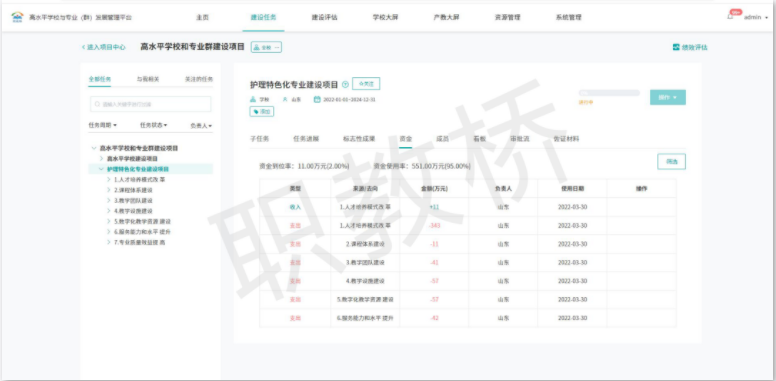Click the circle icon beside 护理特色化专业建设项目 title
This screenshot has height=381, width=776.
coord(345,85)
